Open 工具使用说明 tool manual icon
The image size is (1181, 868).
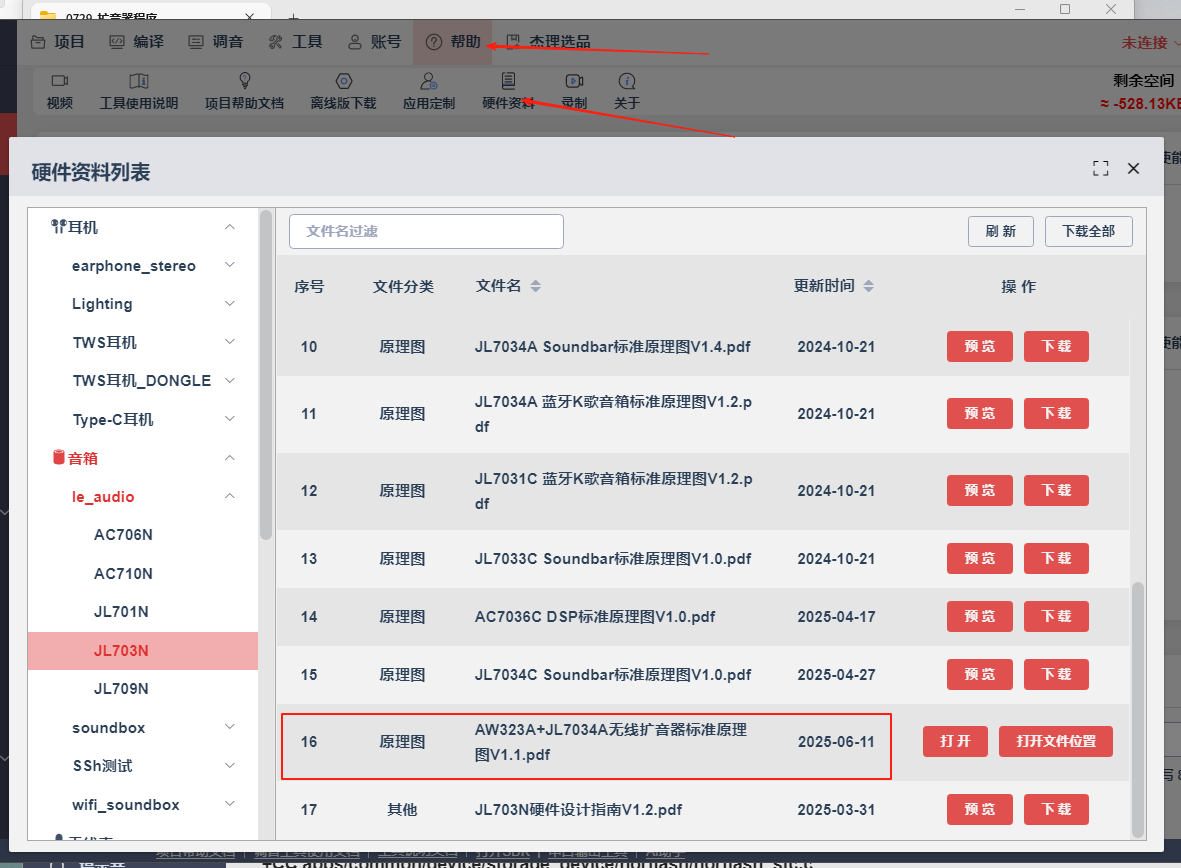click(x=139, y=81)
